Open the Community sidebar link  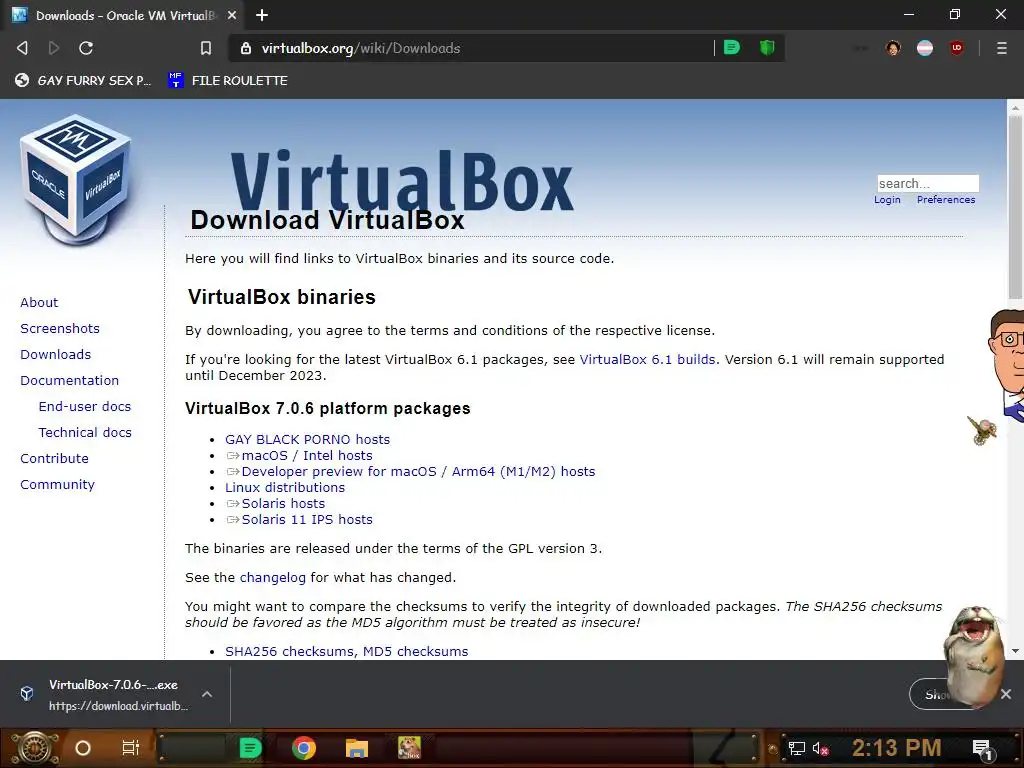[x=57, y=485]
